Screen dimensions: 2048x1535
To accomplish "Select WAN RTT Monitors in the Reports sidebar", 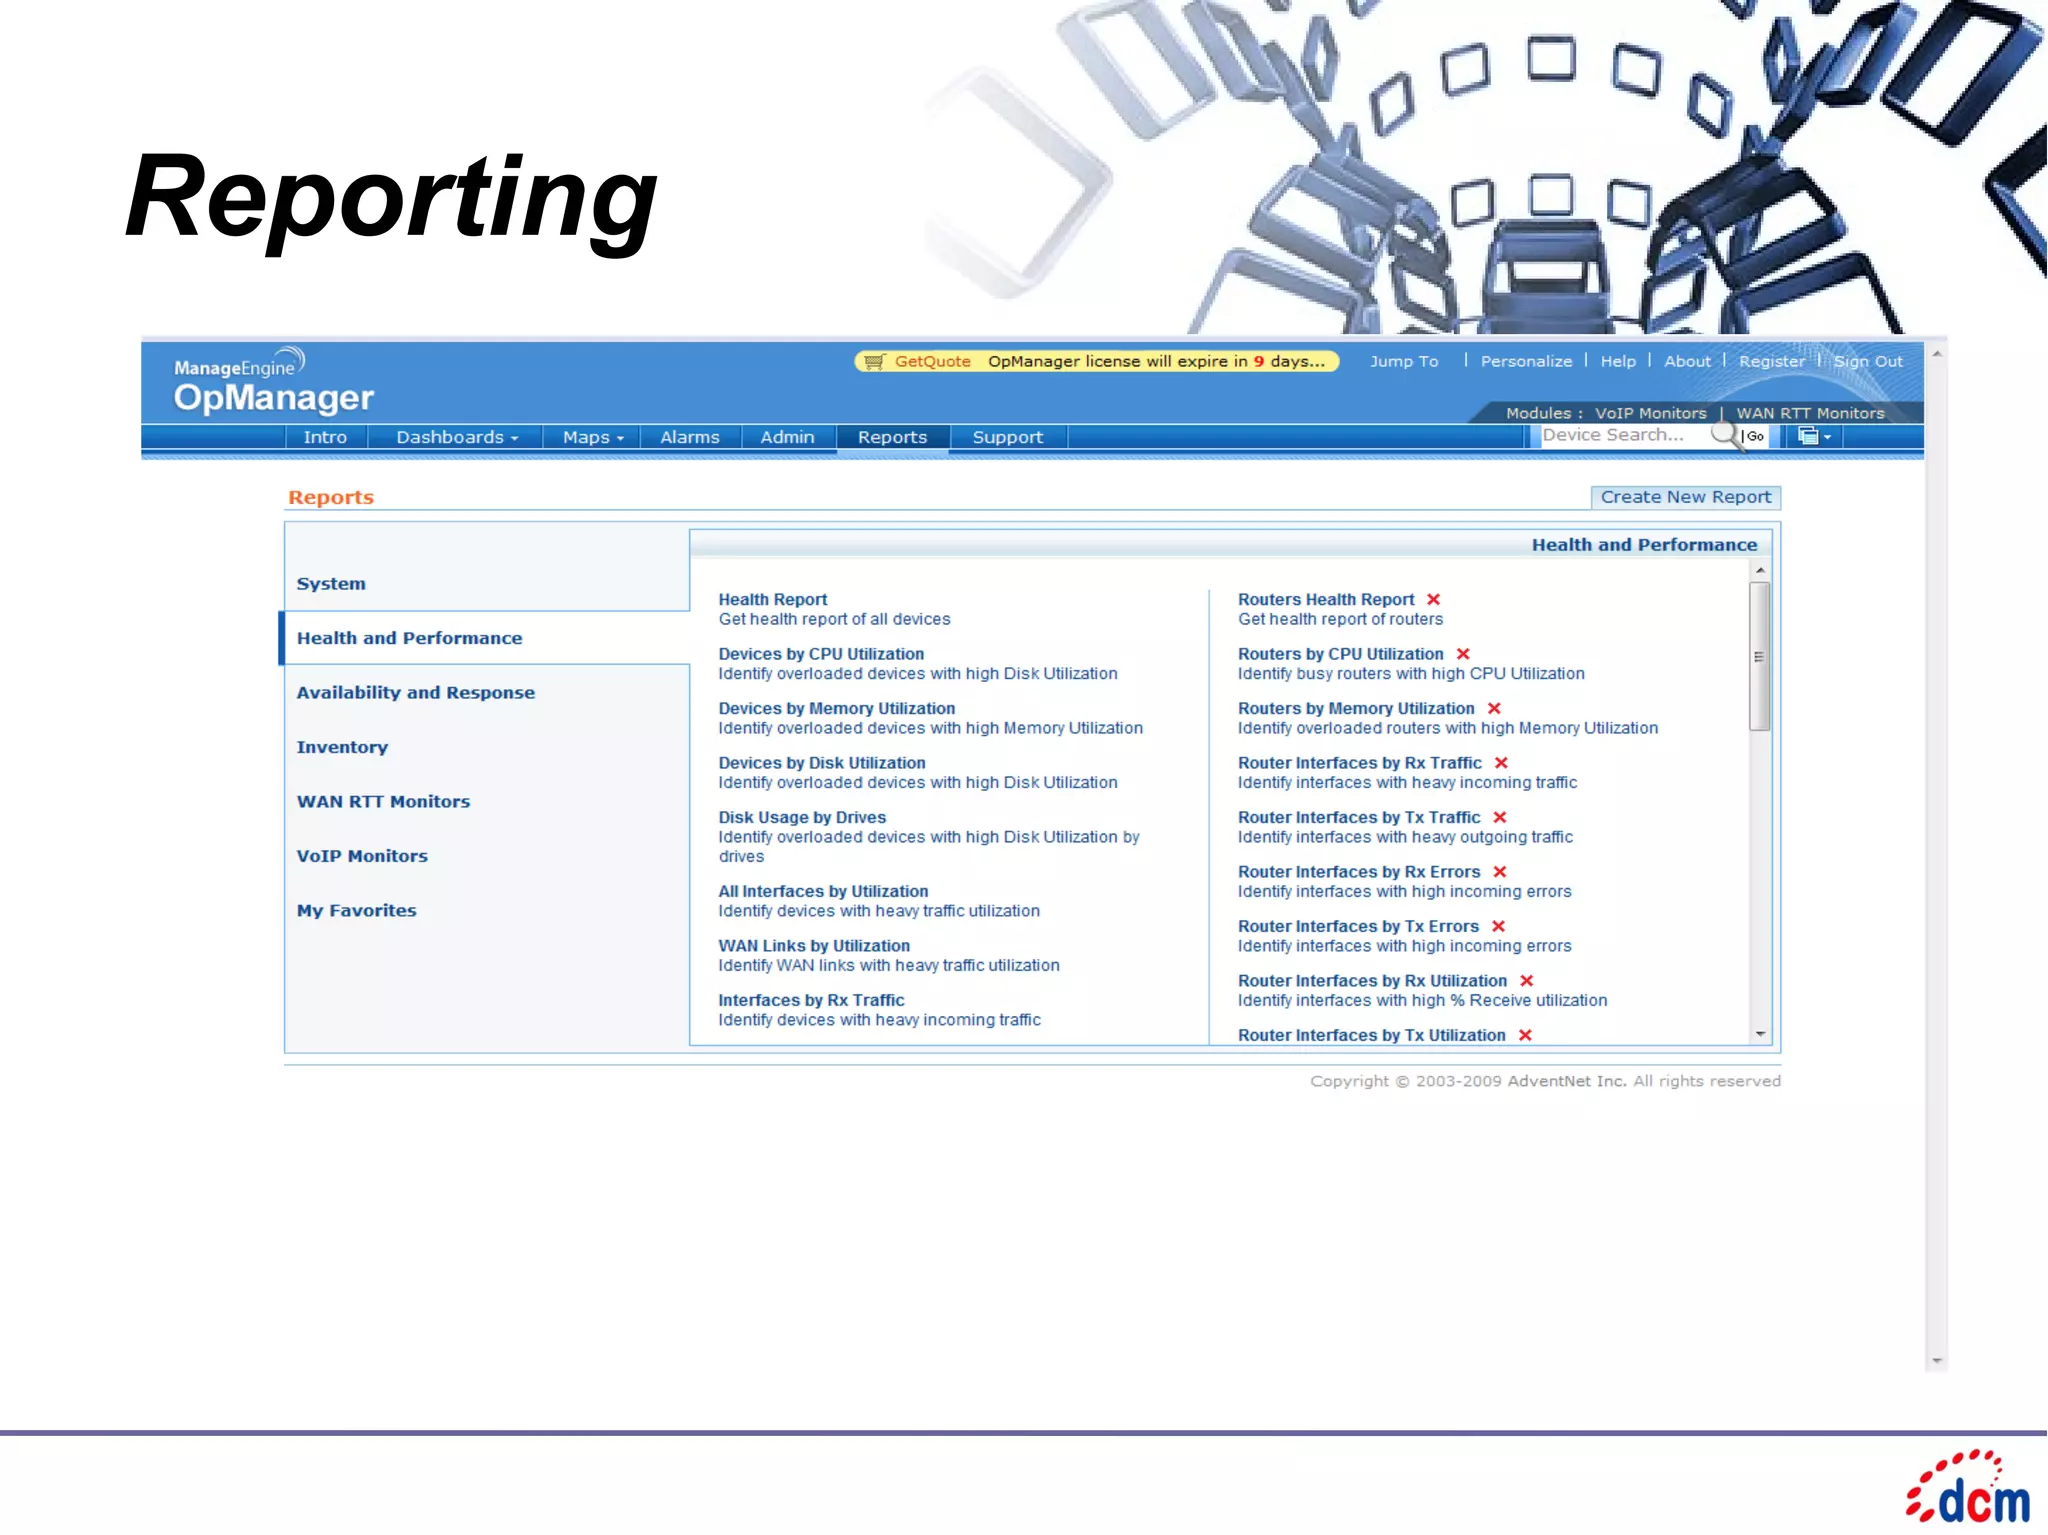I will click(x=383, y=802).
